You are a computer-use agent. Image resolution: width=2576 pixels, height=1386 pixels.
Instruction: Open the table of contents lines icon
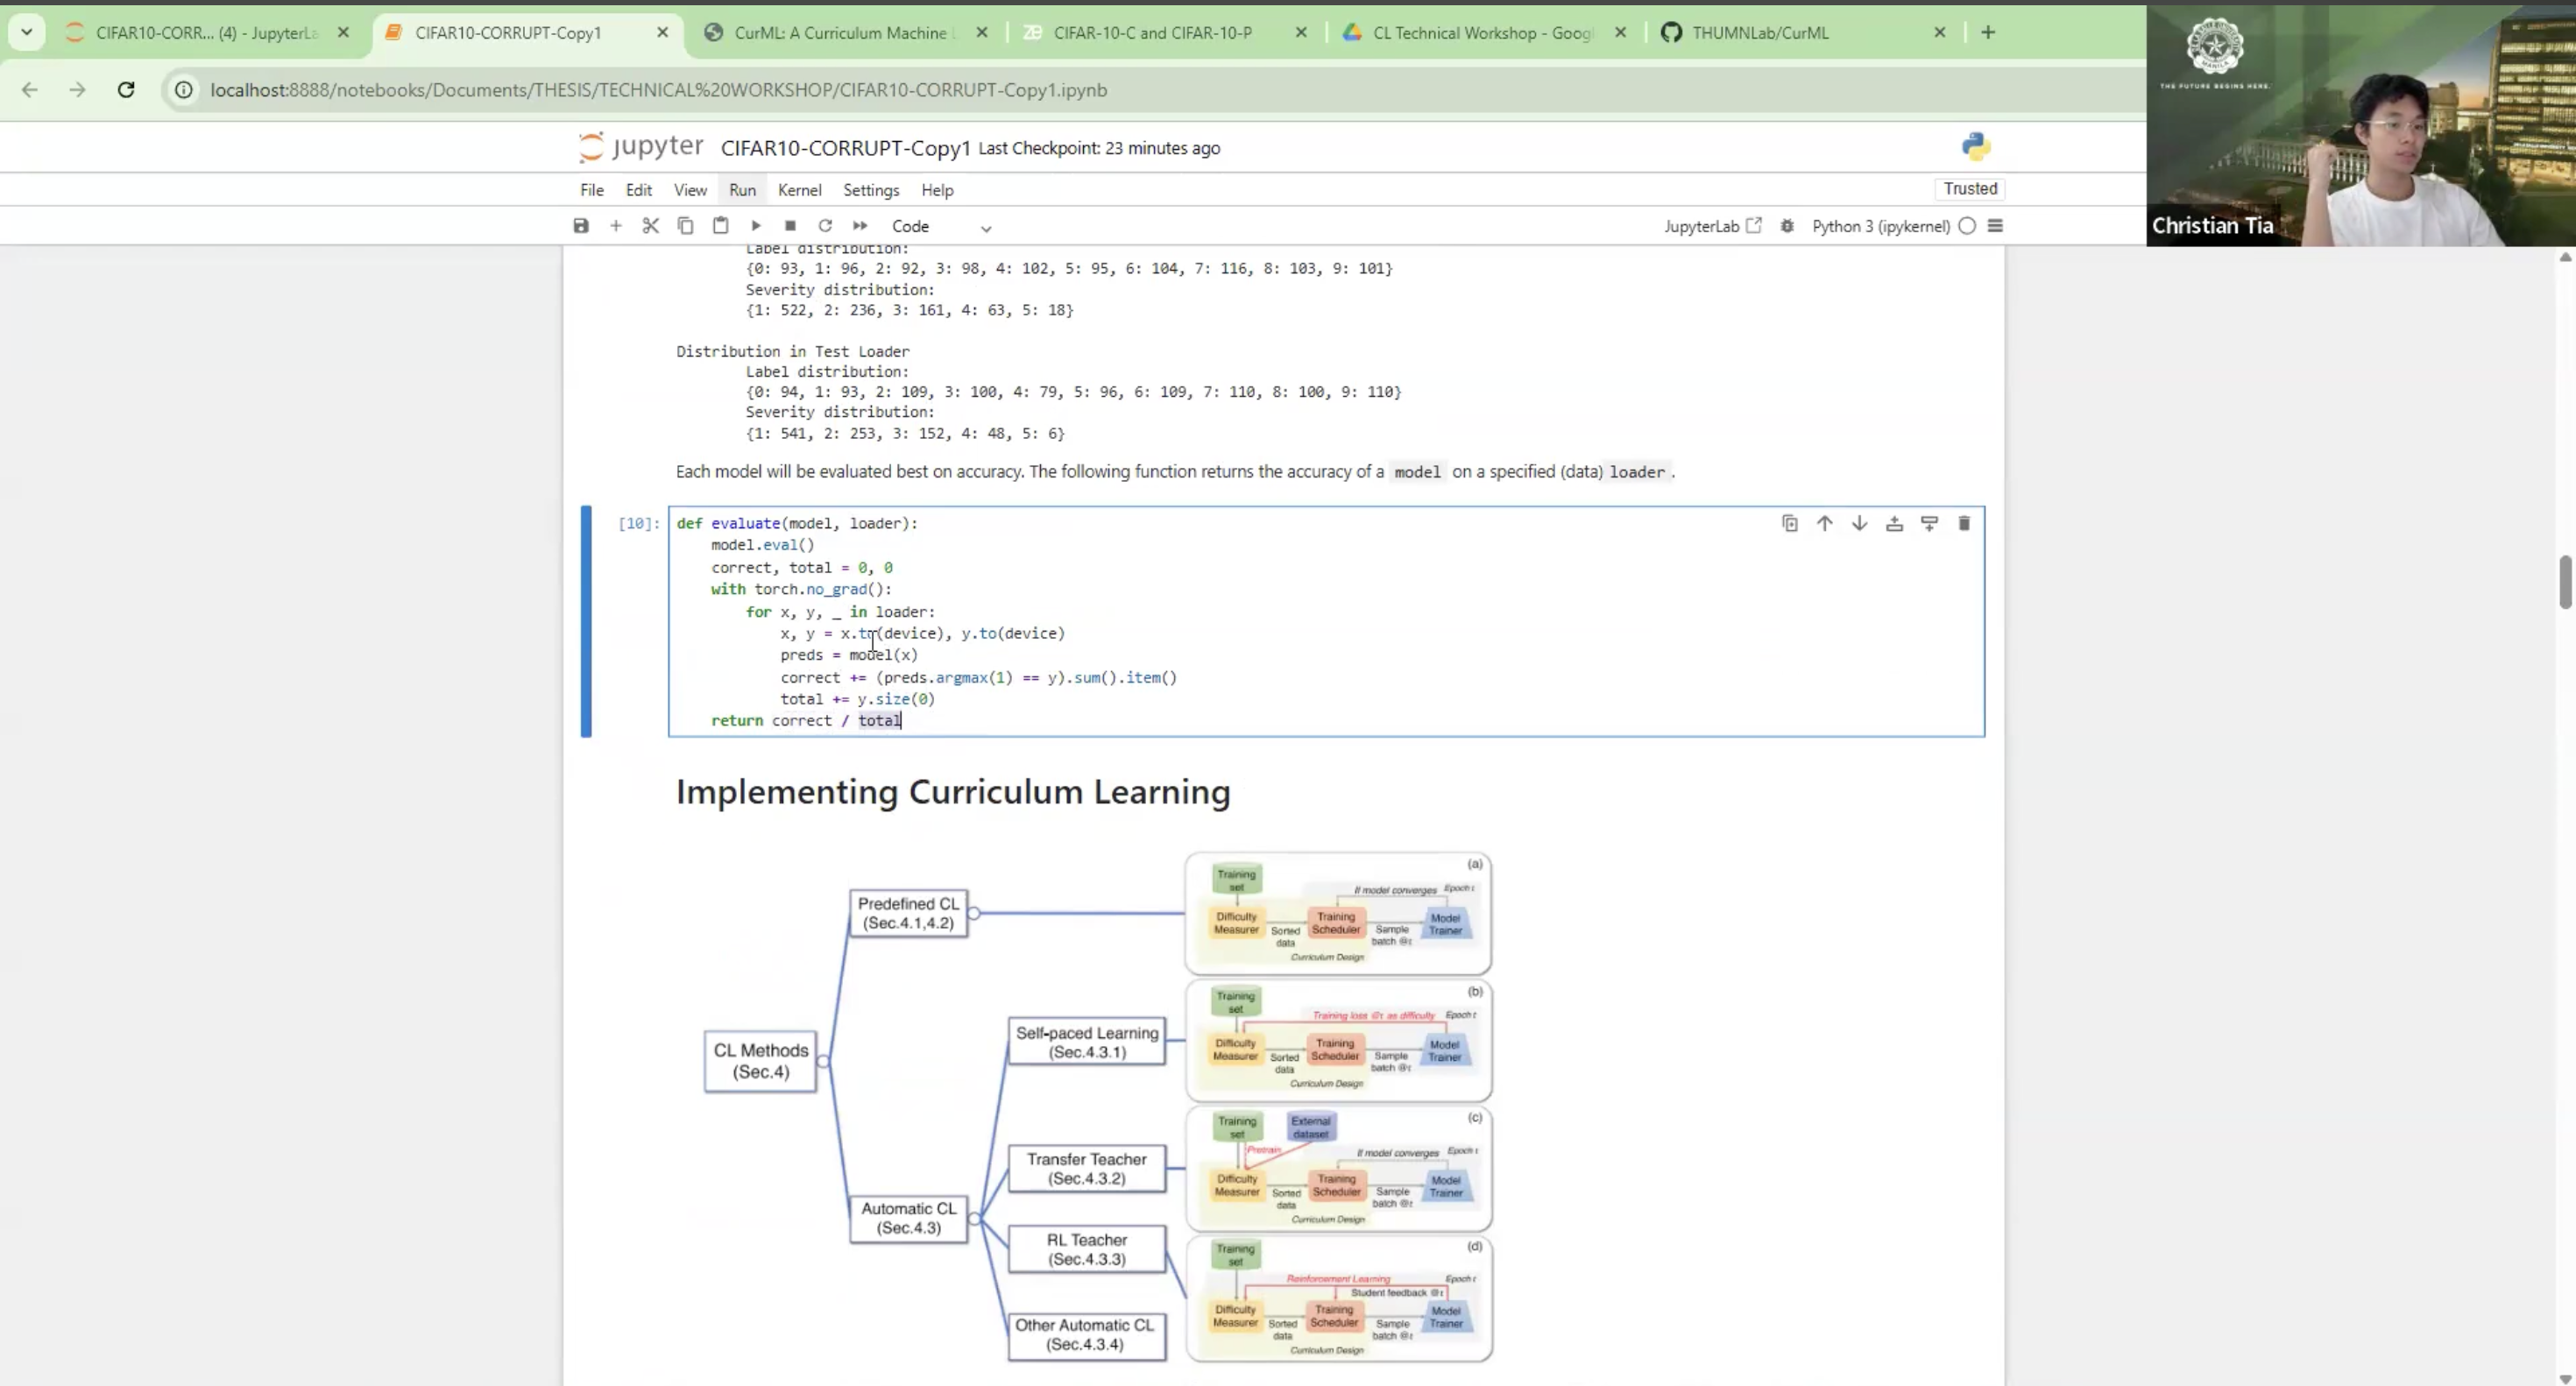(1995, 226)
